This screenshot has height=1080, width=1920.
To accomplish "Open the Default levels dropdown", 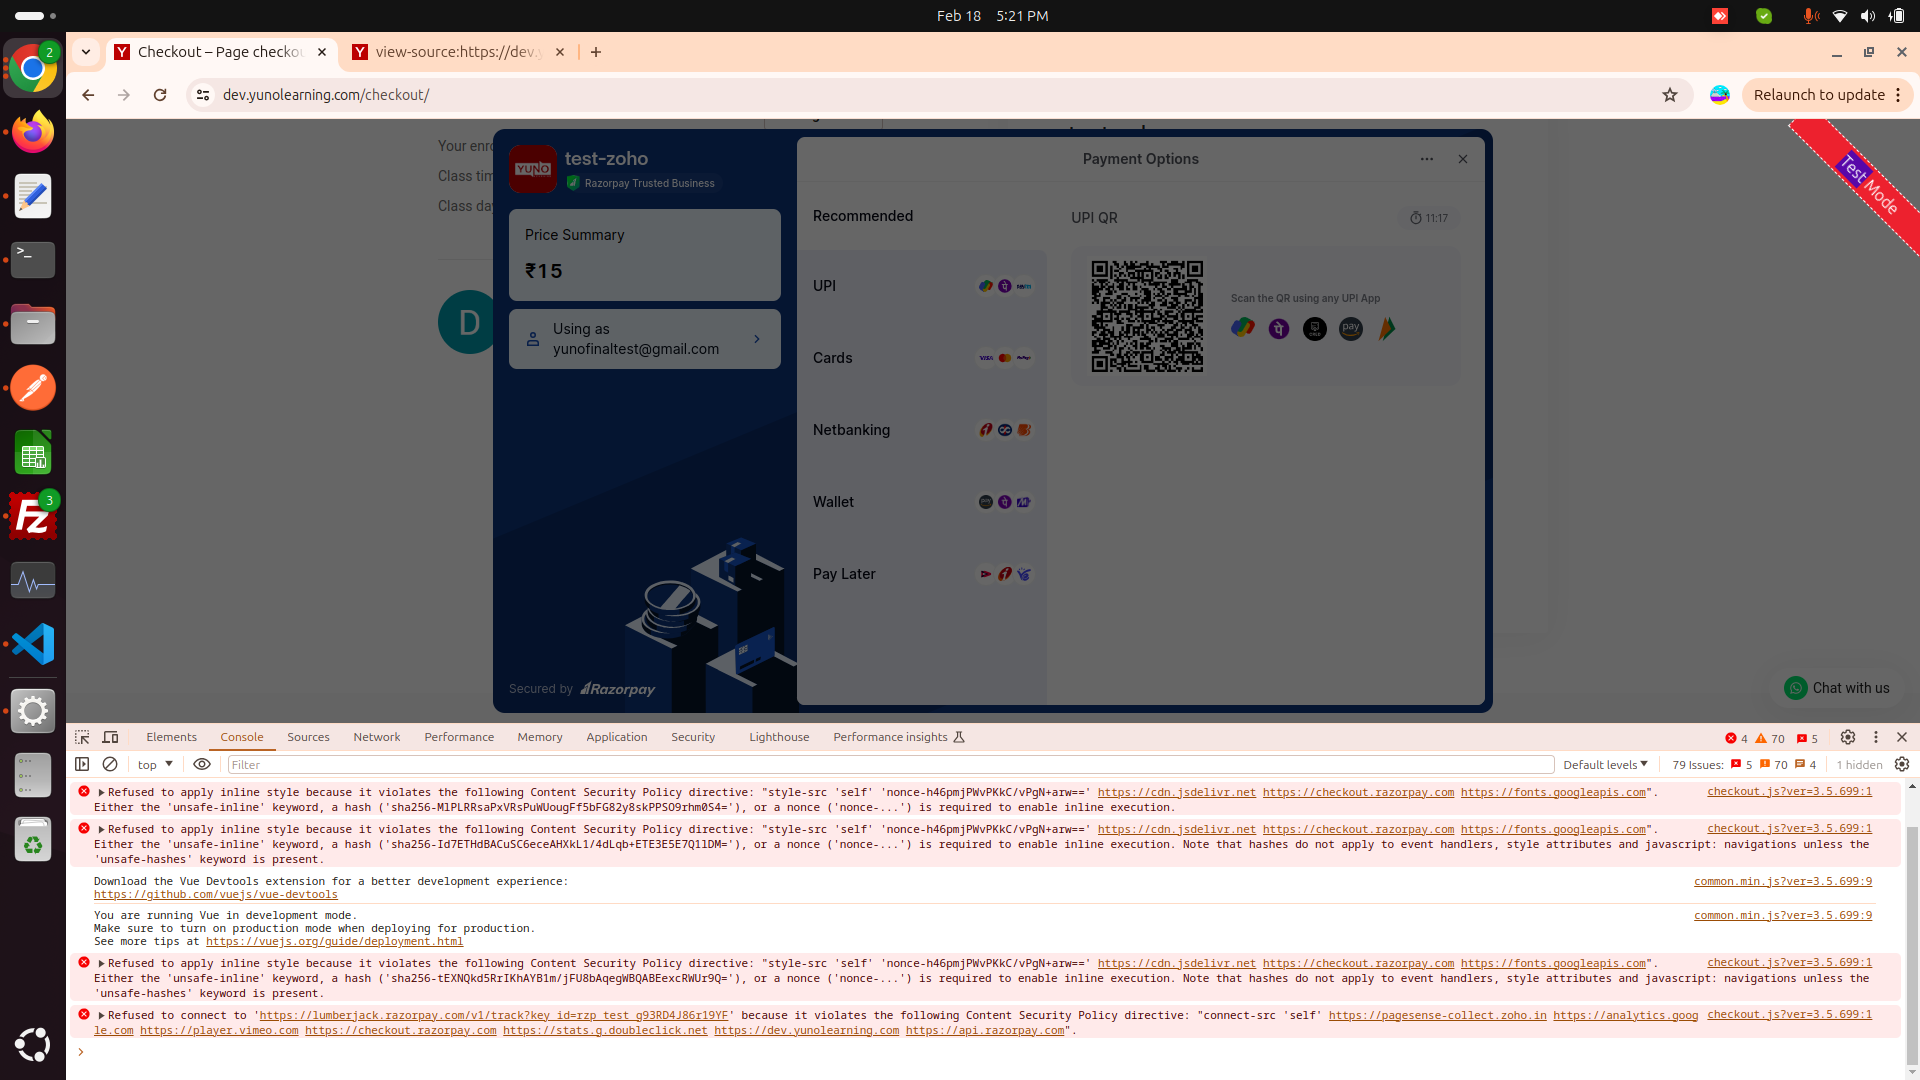I will click(1605, 764).
